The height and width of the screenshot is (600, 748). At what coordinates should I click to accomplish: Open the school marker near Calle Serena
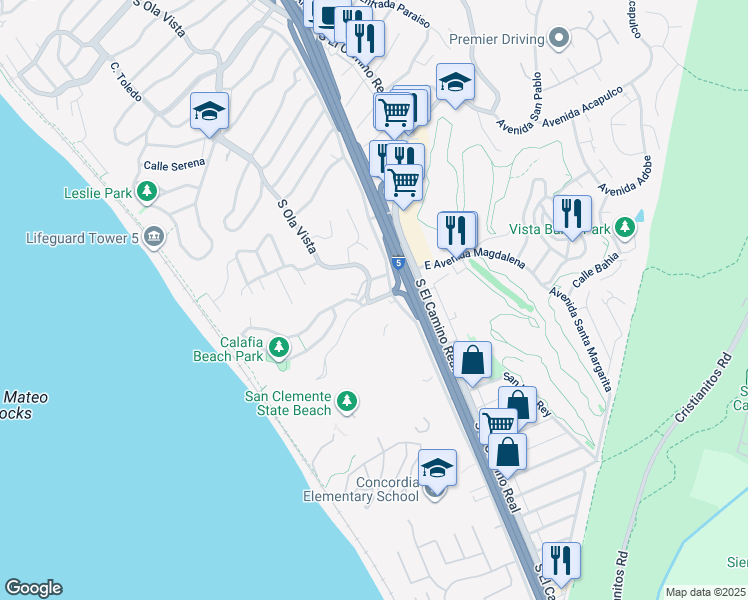coord(209,115)
